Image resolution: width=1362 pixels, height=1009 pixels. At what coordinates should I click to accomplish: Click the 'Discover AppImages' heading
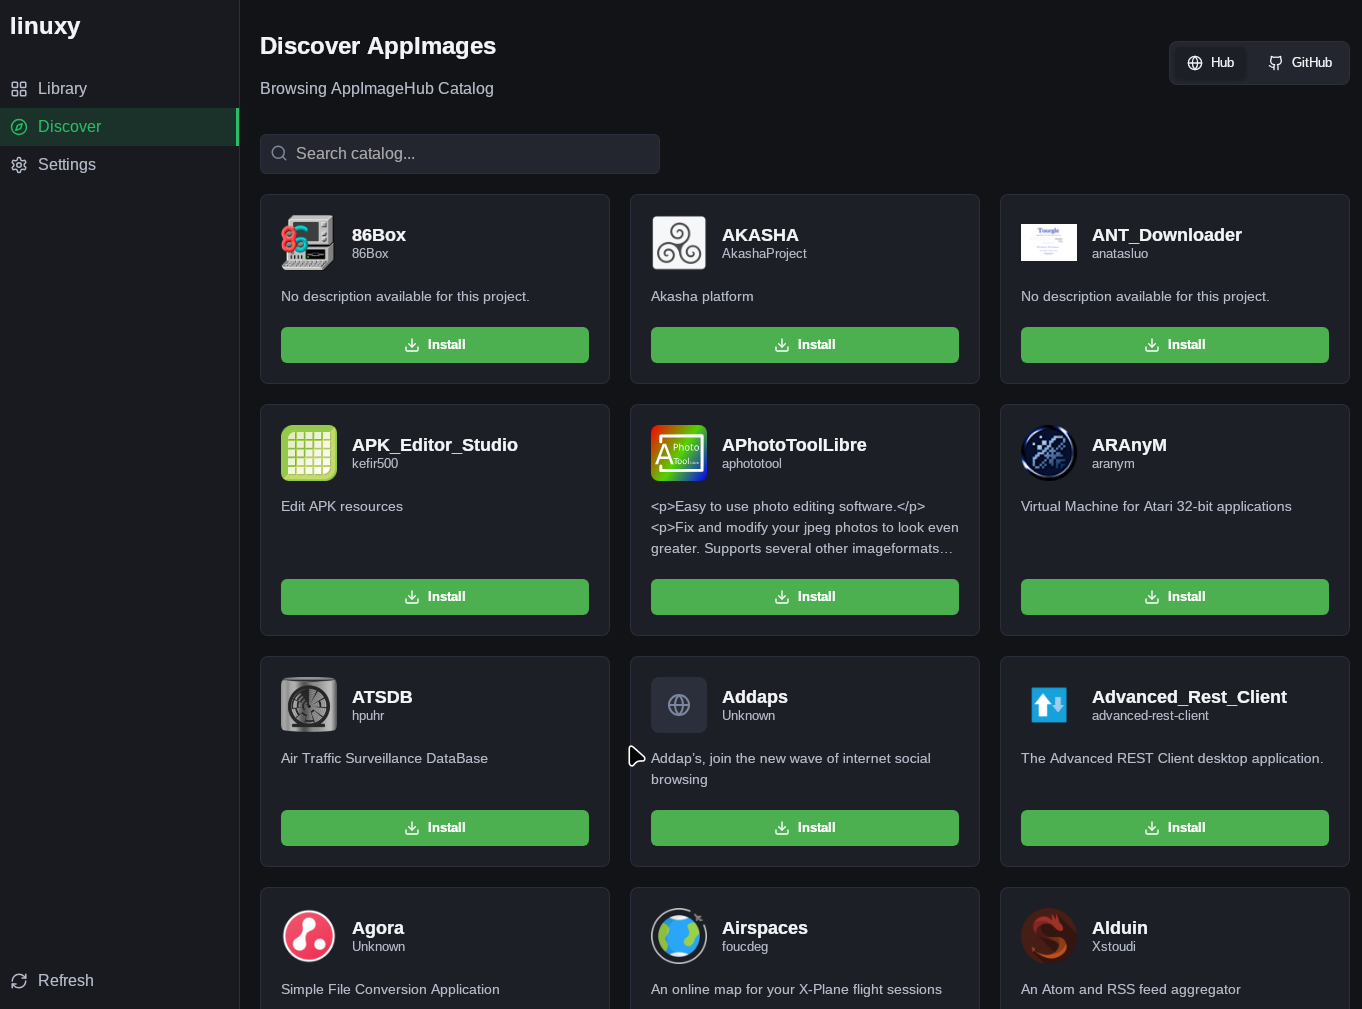tap(378, 46)
